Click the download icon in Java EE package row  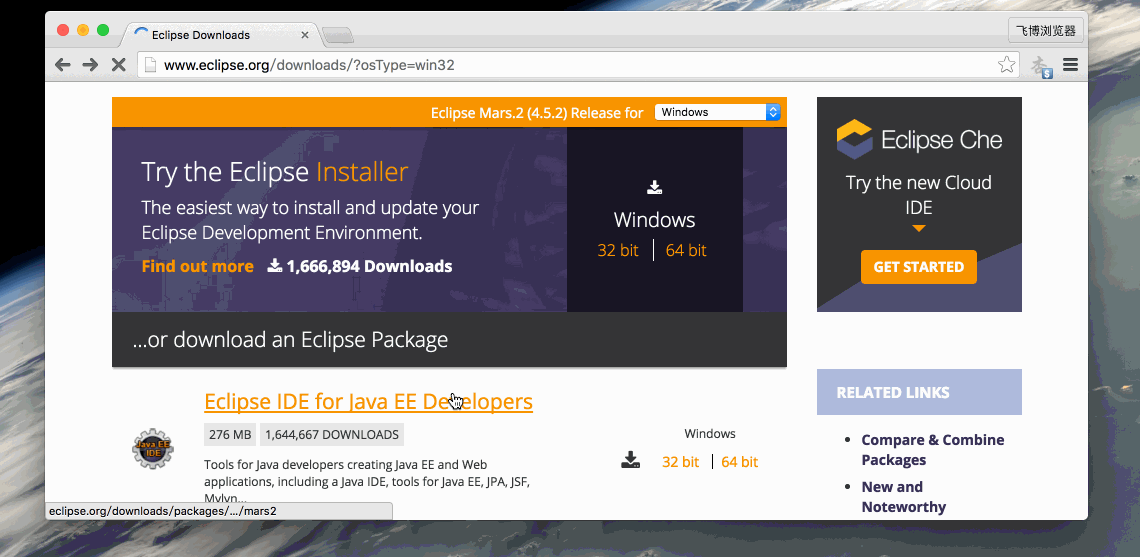(x=630, y=460)
